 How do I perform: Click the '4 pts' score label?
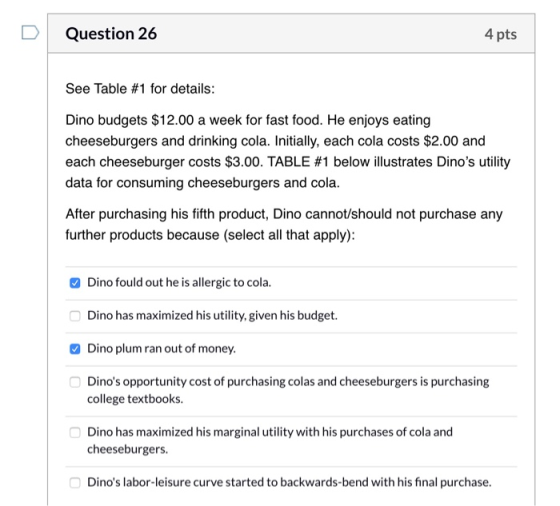[501, 34]
